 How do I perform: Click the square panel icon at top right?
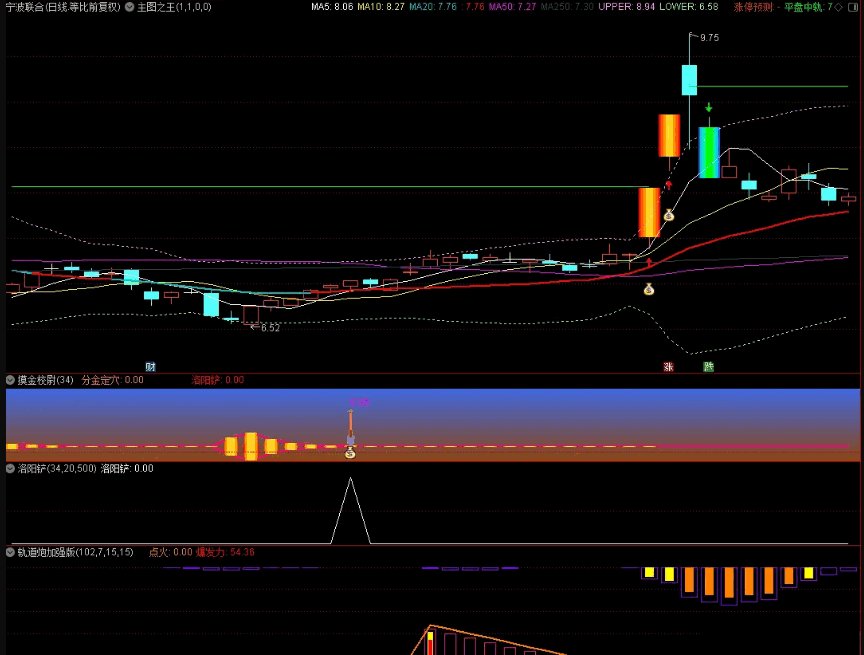point(852,7)
